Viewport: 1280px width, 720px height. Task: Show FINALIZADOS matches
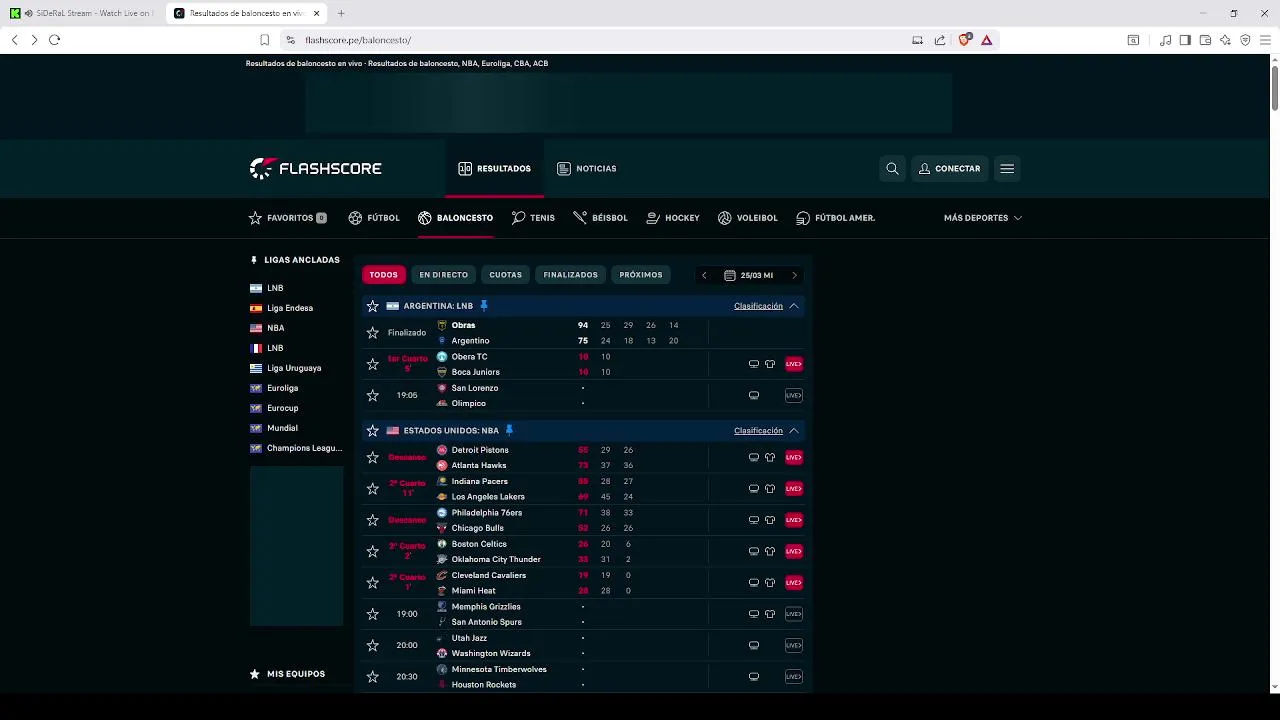570,275
